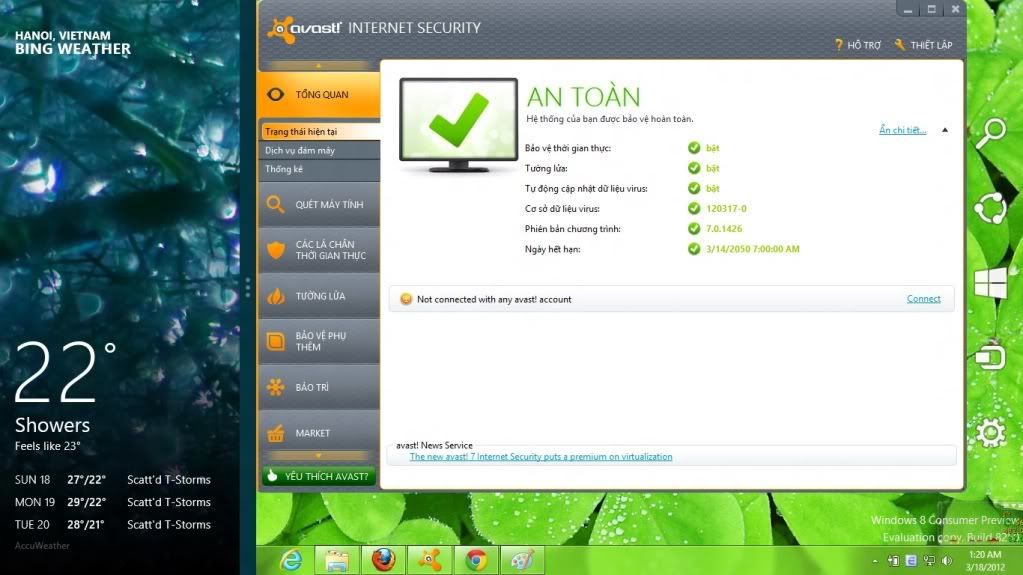Click the program version 7.0.1426

[x=724, y=229]
